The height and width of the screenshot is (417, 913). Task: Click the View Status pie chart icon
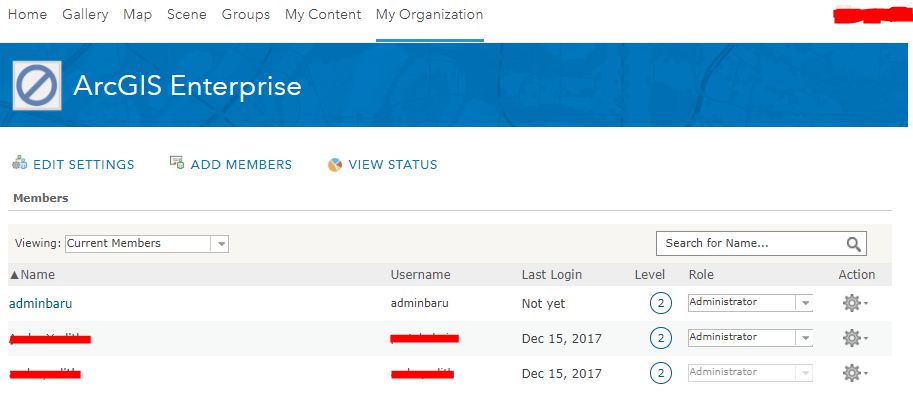335,165
